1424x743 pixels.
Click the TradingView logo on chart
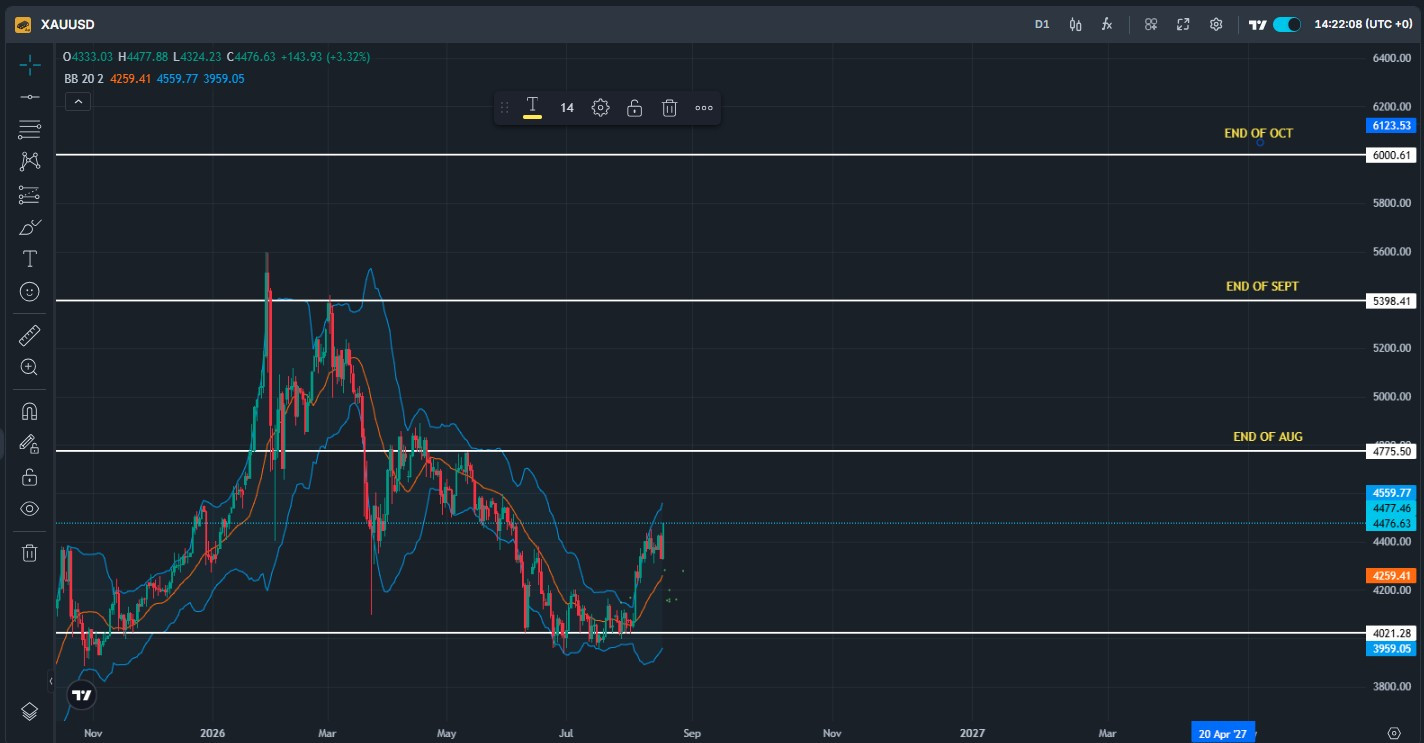82,695
